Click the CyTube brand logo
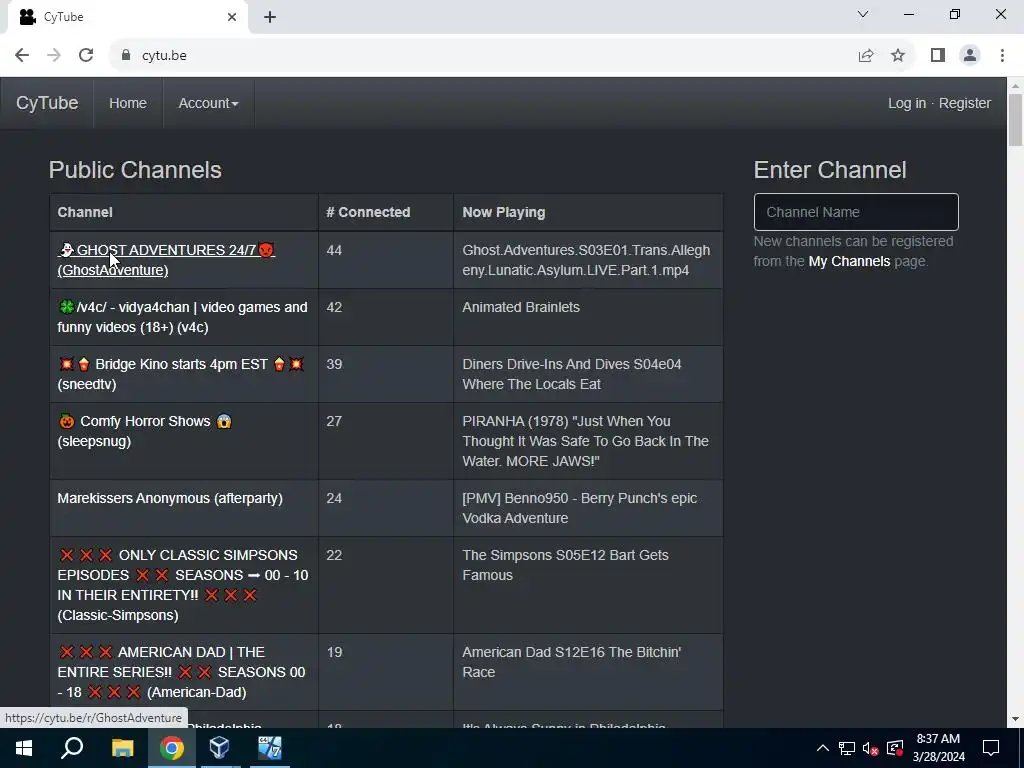Screen dimensions: 1024x768 tap(47, 103)
